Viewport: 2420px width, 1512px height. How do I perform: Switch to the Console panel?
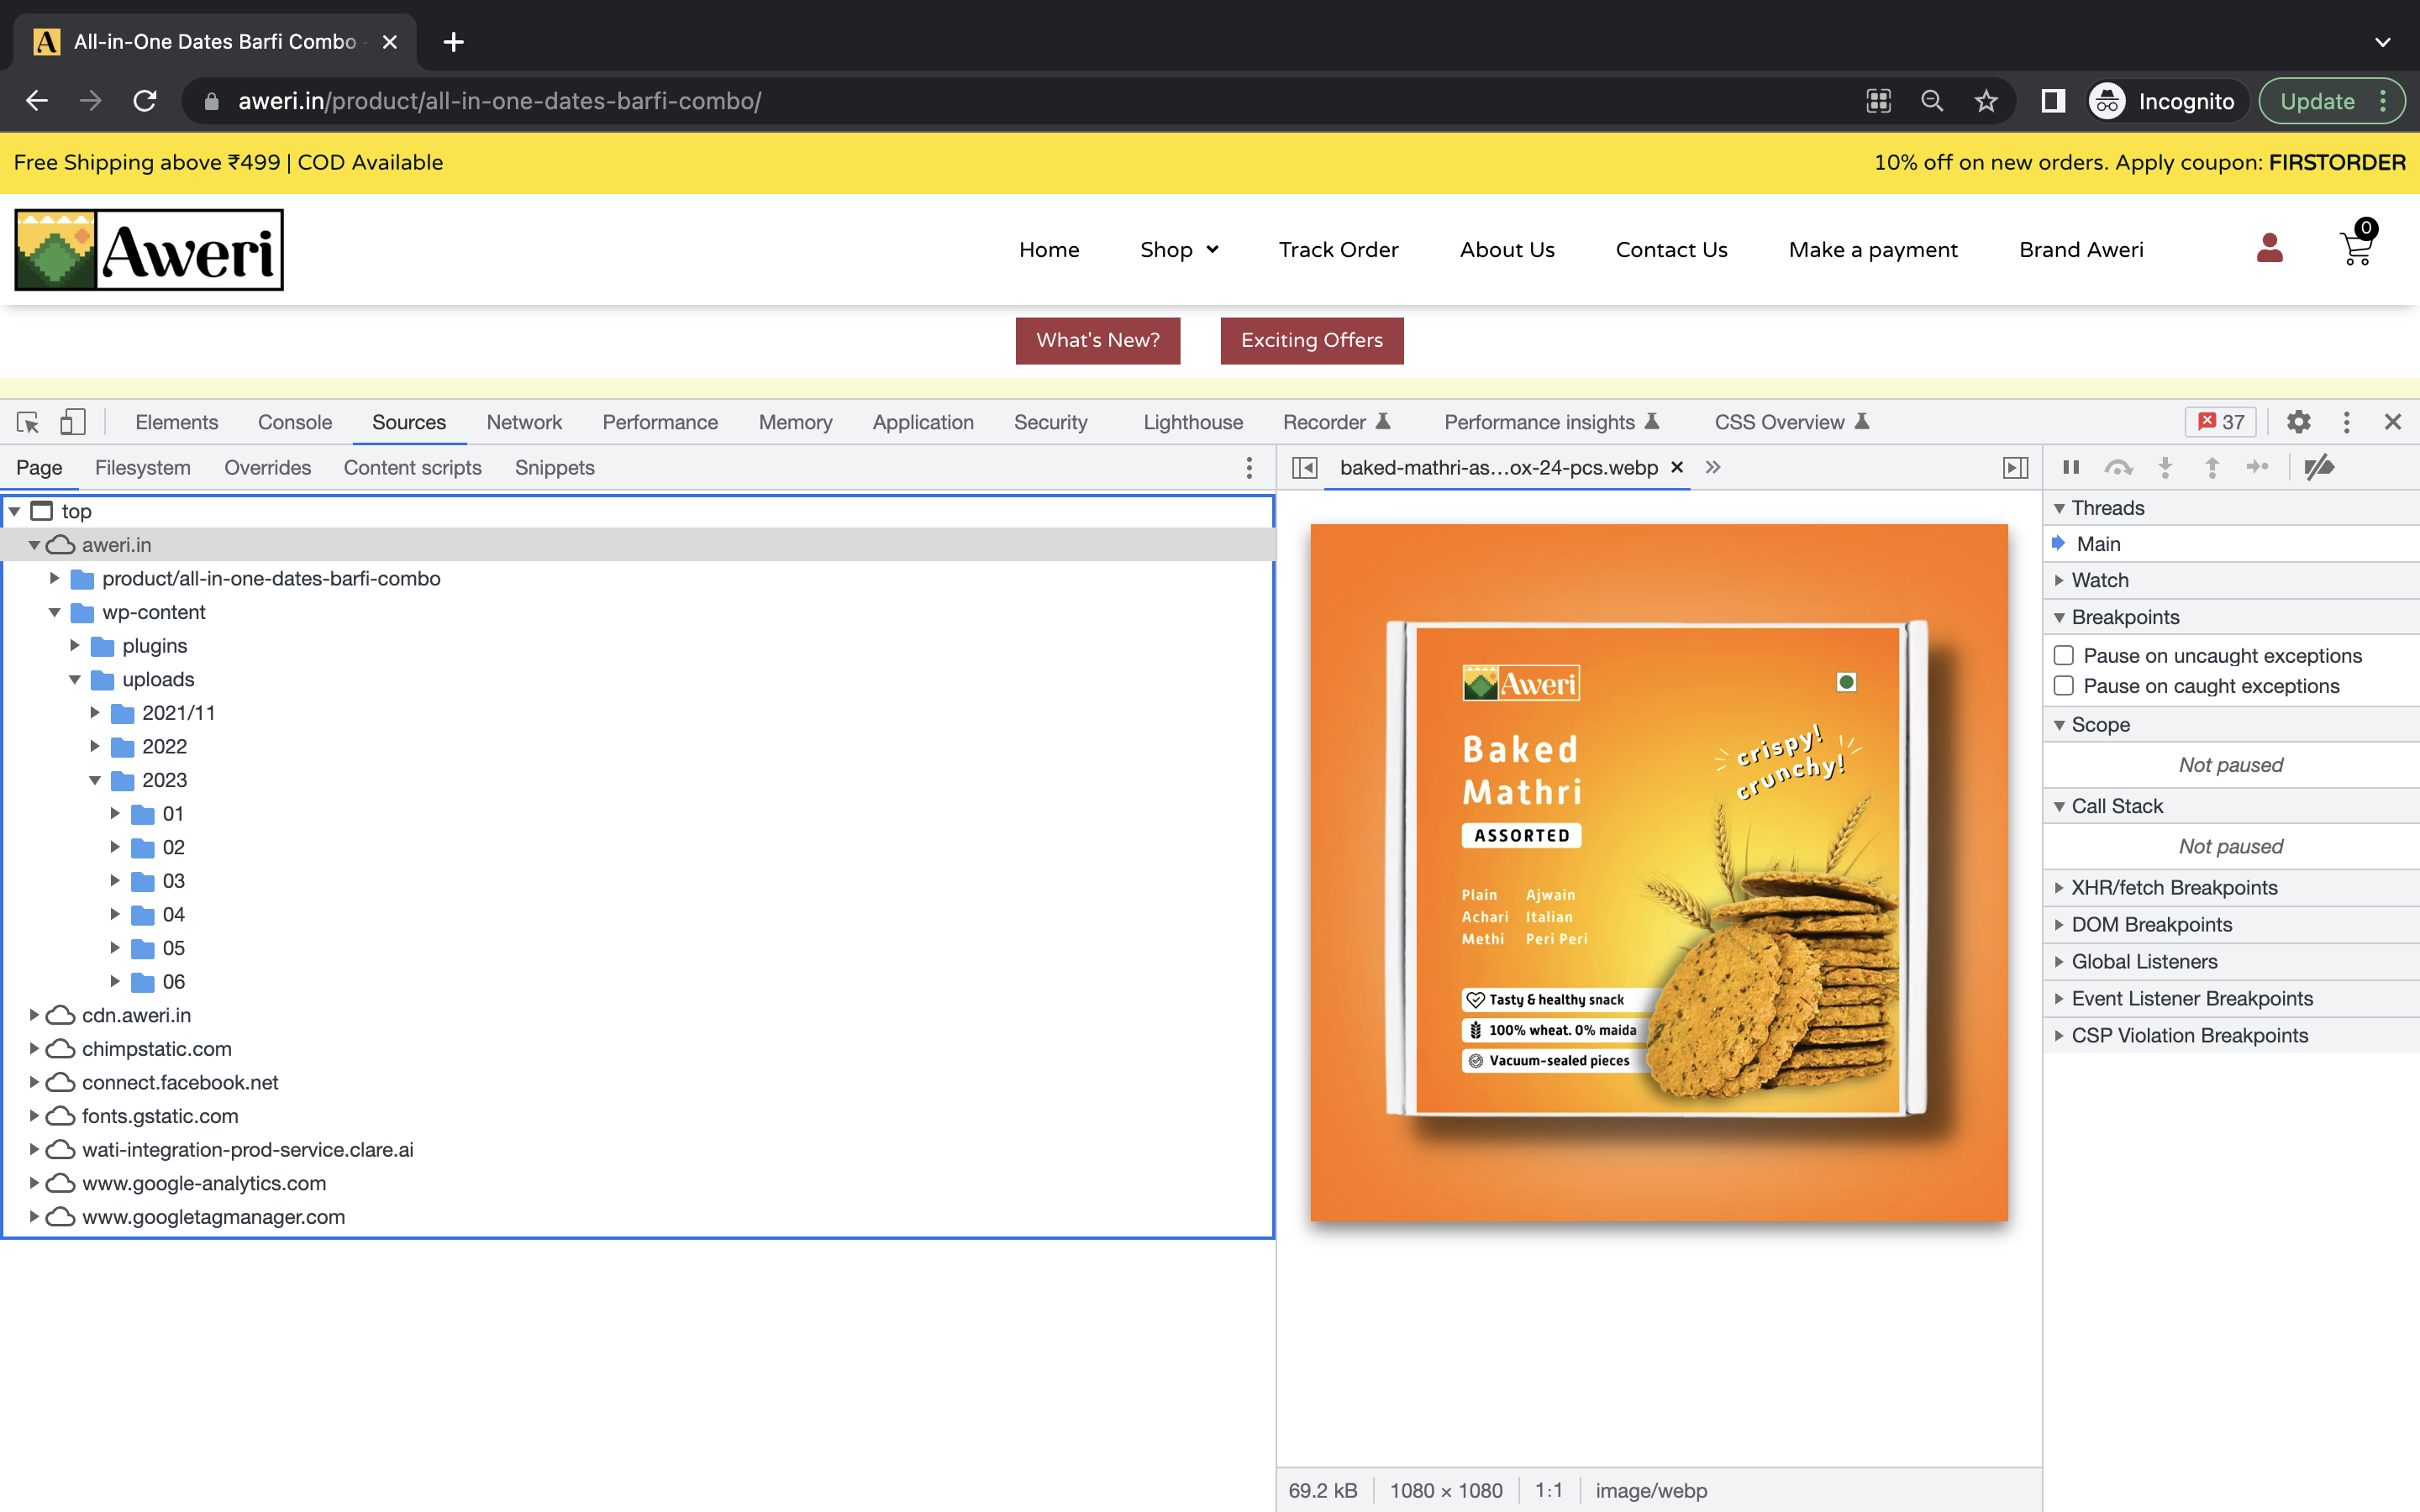[x=295, y=422]
